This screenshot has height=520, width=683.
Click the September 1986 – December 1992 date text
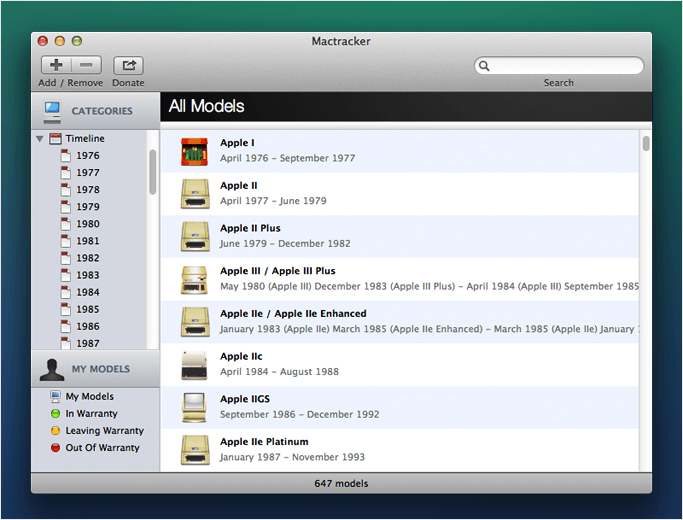[300, 414]
